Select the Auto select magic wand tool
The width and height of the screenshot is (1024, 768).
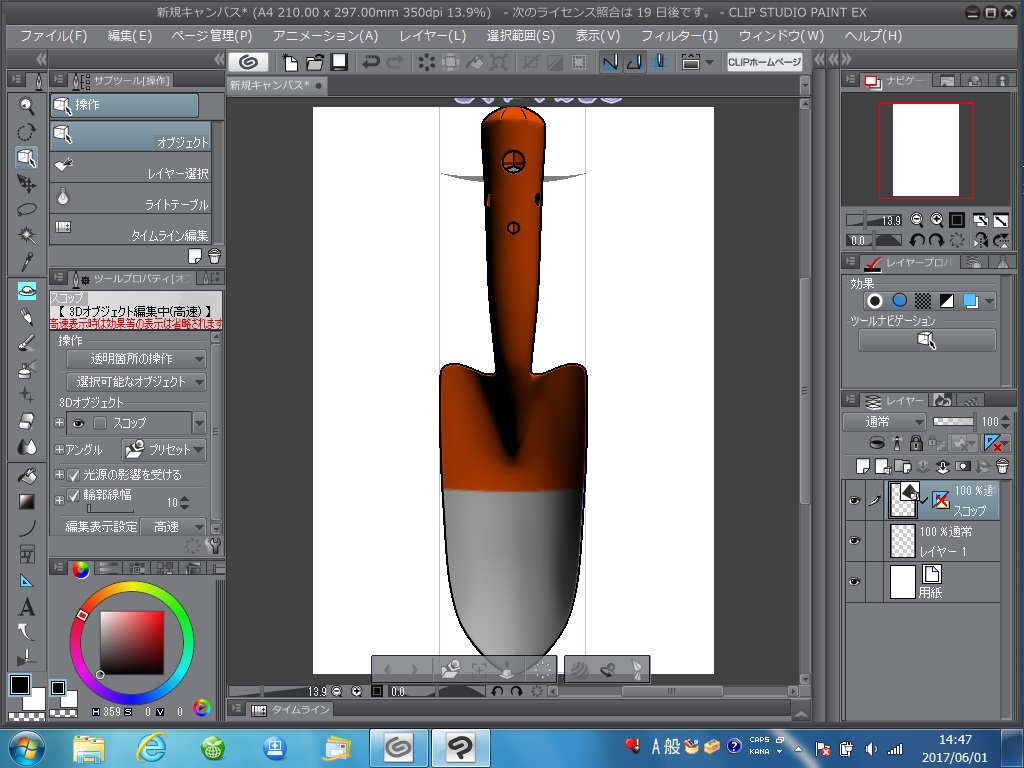[27, 236]
